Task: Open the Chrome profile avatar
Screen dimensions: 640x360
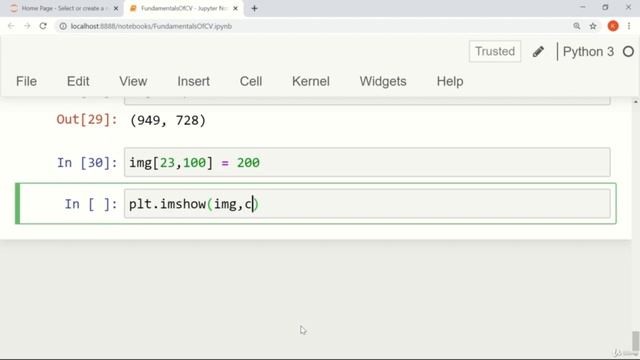Action: [613, 26]
